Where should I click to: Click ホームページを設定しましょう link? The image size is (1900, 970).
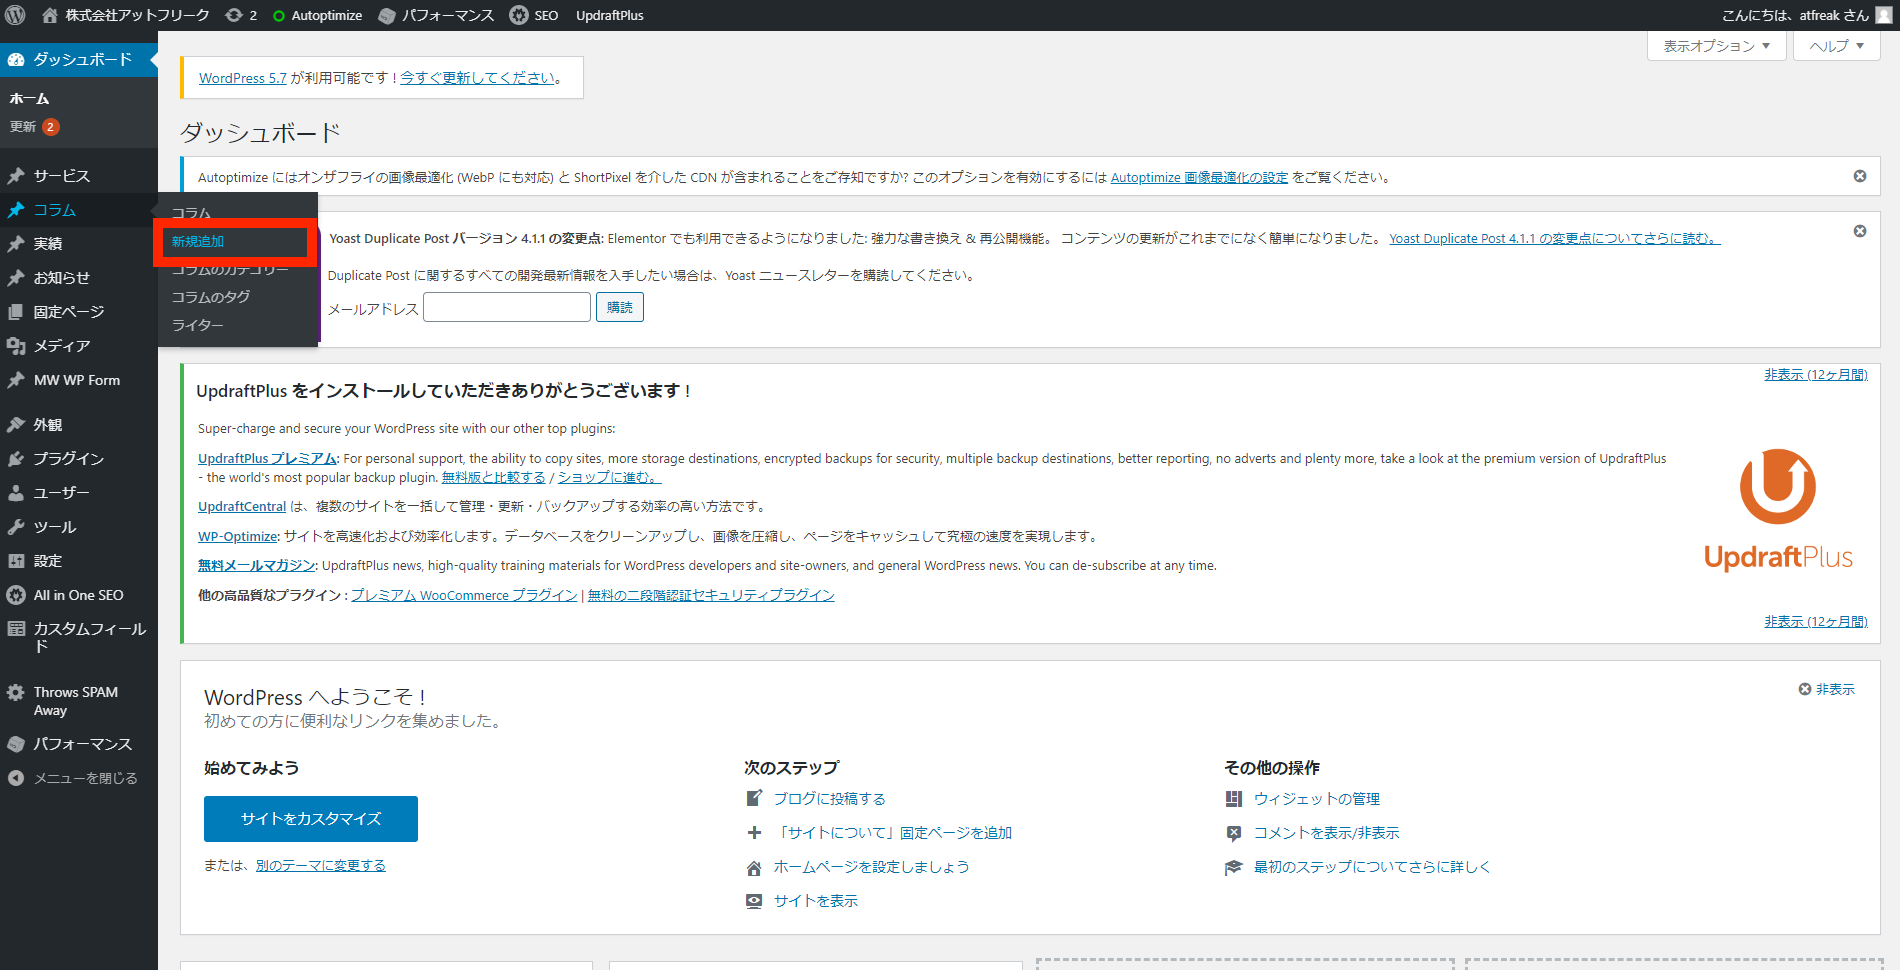(x=872, y=866)
